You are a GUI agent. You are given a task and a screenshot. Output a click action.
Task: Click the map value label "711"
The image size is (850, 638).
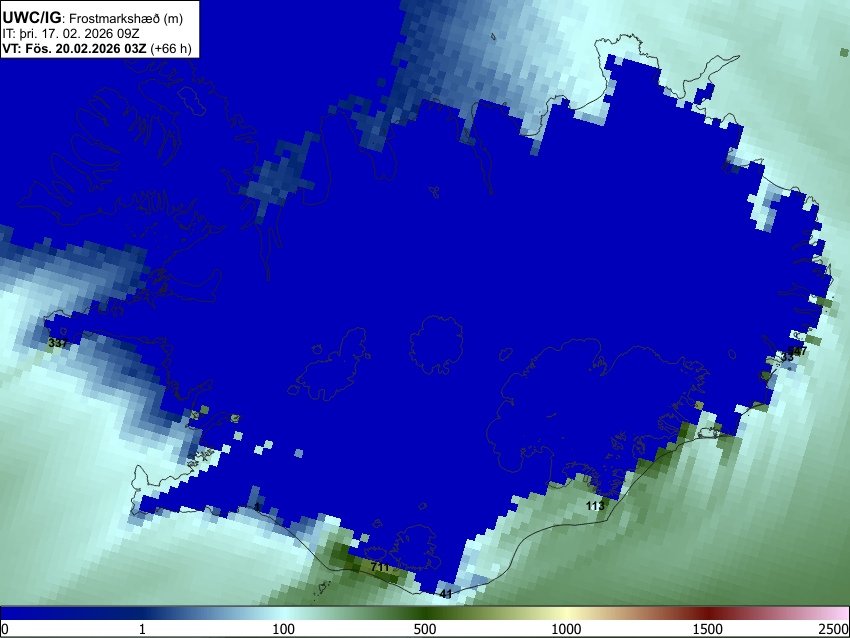tap(380, 567)
